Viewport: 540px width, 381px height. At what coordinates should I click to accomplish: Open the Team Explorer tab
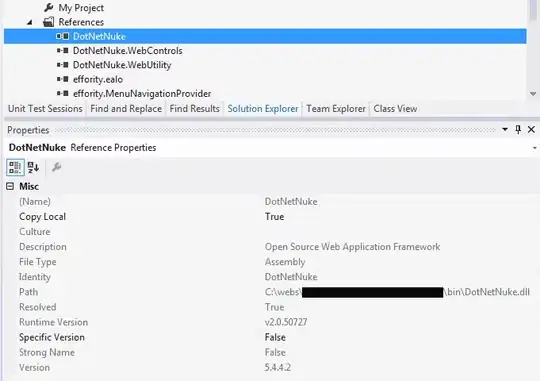pyautogui.click(x=336, y=109)
